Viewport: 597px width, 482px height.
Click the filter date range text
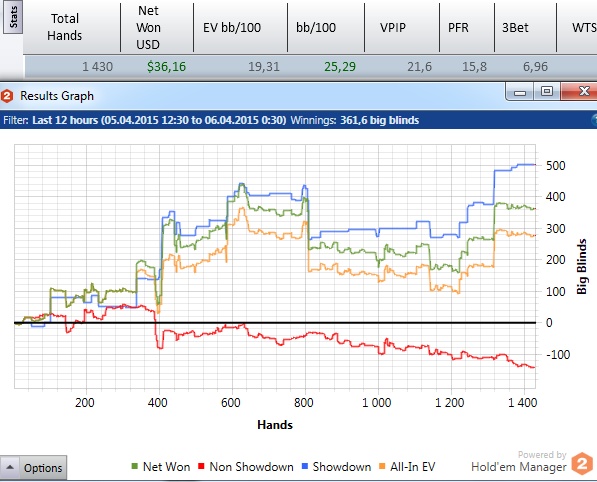(x=159, y=120)
